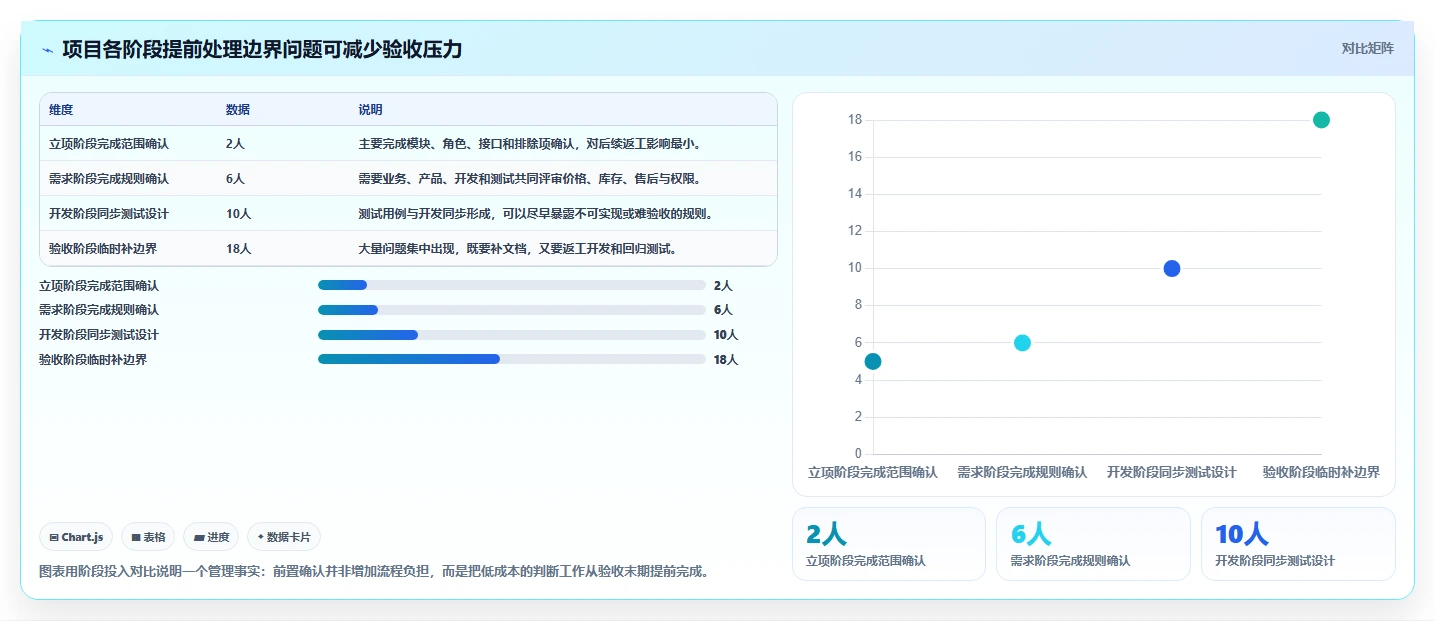Click the 18人 value beside the progress bar
Image resolution: width=1435 pixels, height=621 pixels.
point(726,359)
